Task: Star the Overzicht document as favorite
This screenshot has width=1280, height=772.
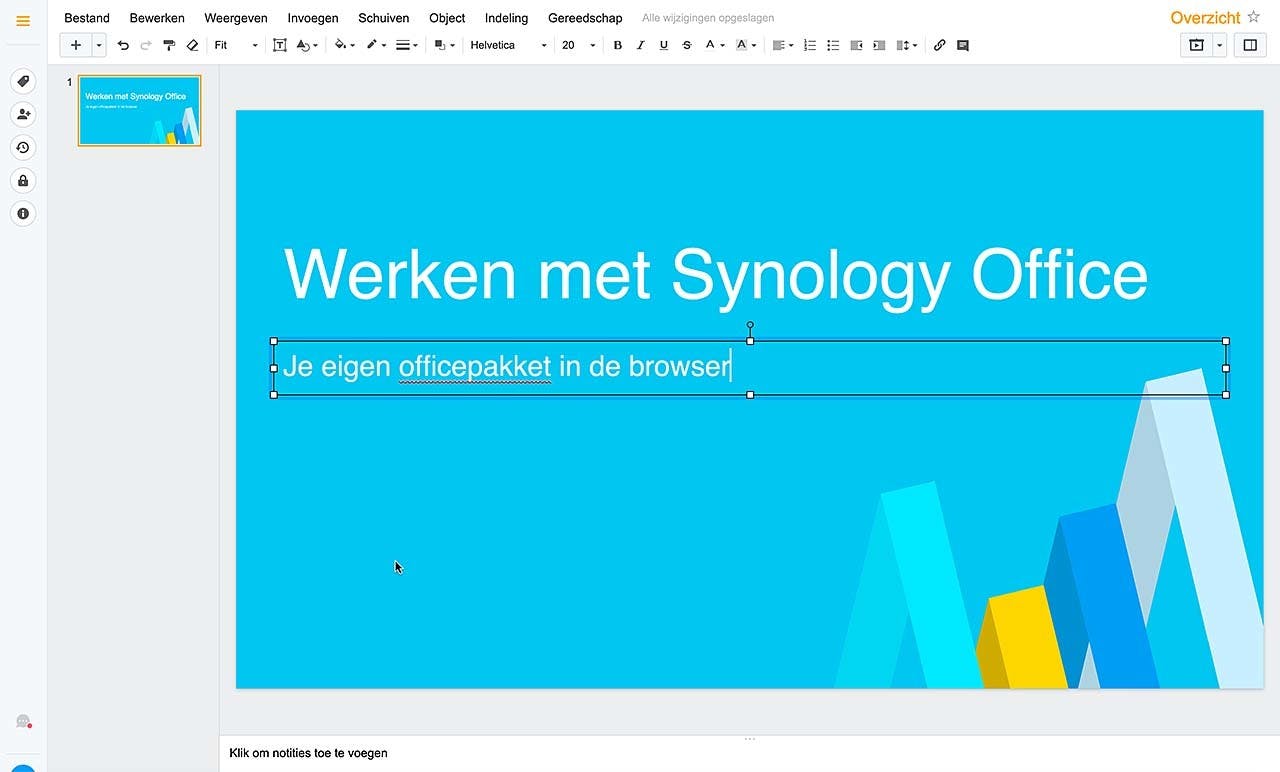Action: pyautogui.click(x=1253, y=17)
